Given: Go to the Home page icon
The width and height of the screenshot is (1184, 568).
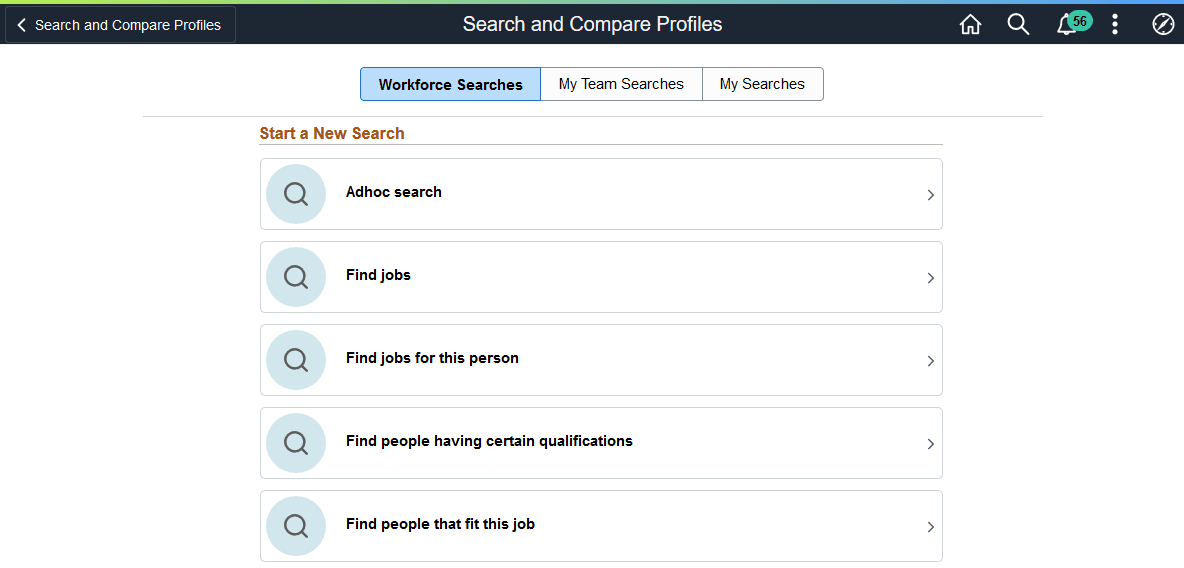Looking at the screenshot, I should pos(970,25).
